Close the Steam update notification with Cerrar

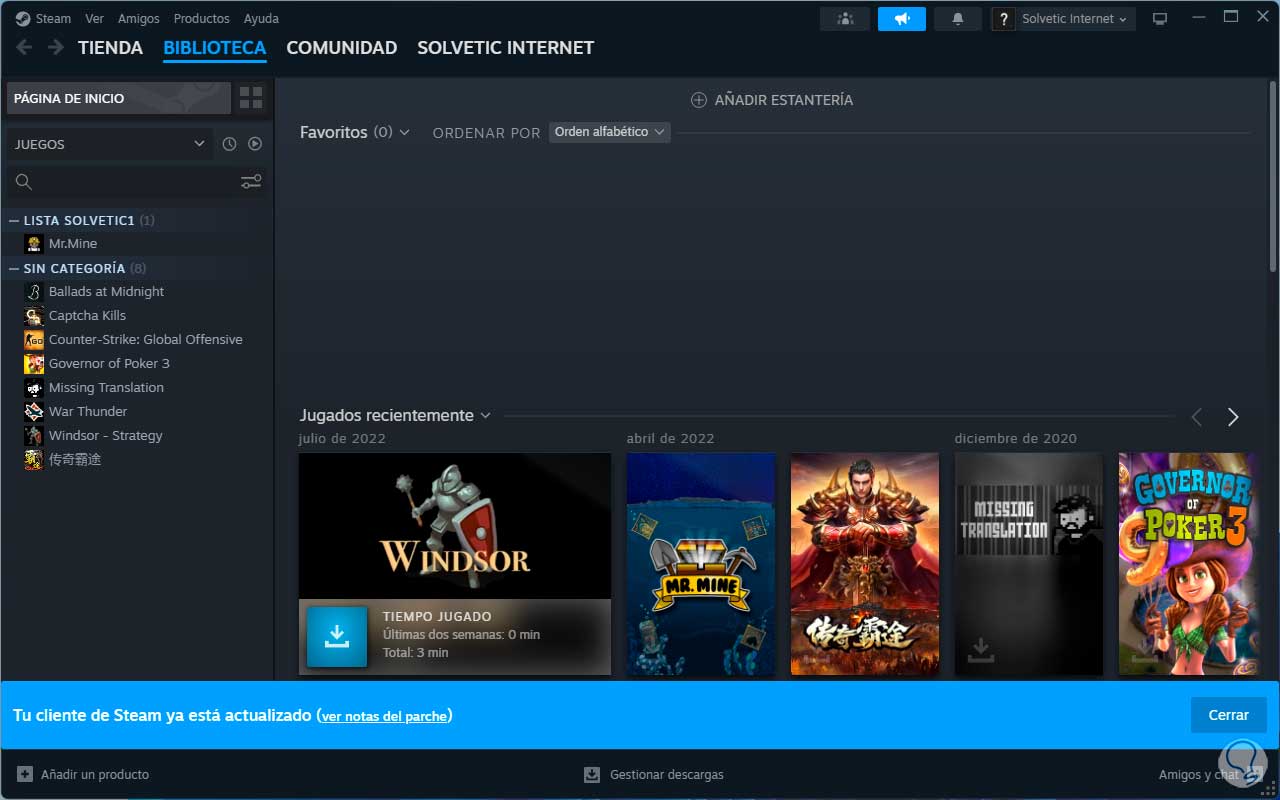1228,715
